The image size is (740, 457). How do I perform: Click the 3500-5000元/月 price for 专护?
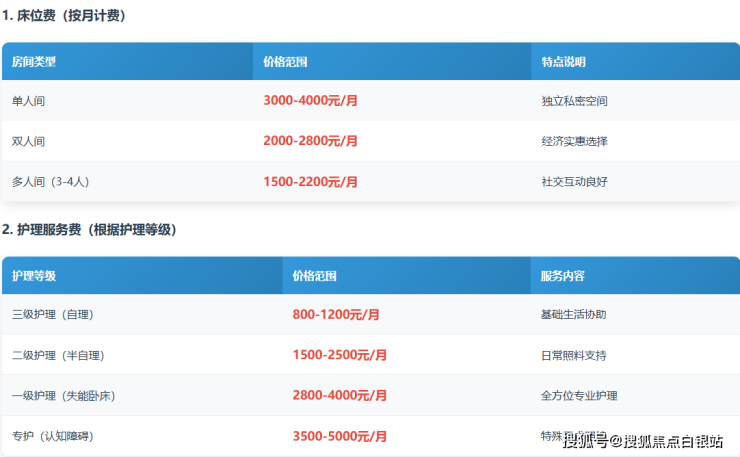pos(340,436)
